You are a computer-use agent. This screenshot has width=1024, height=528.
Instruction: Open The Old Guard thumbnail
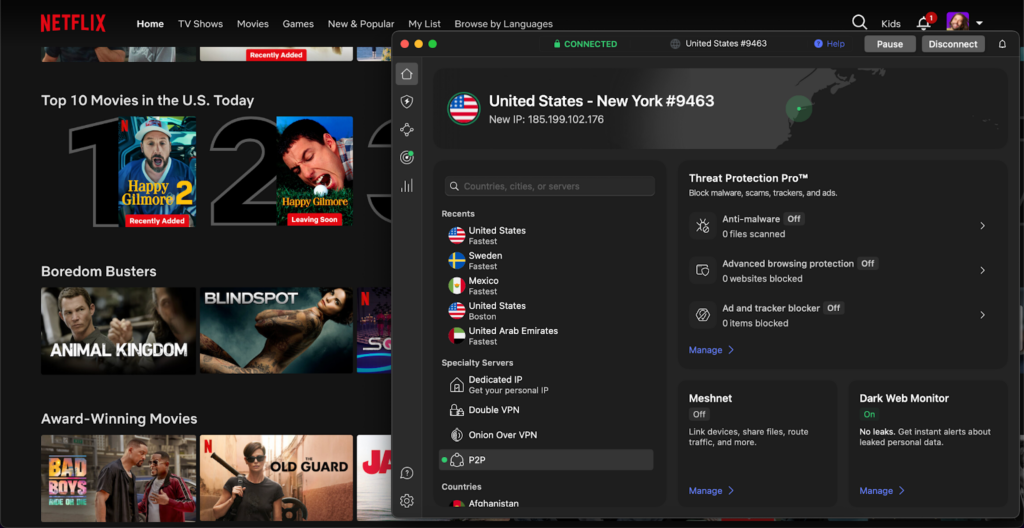click(276, 478)
